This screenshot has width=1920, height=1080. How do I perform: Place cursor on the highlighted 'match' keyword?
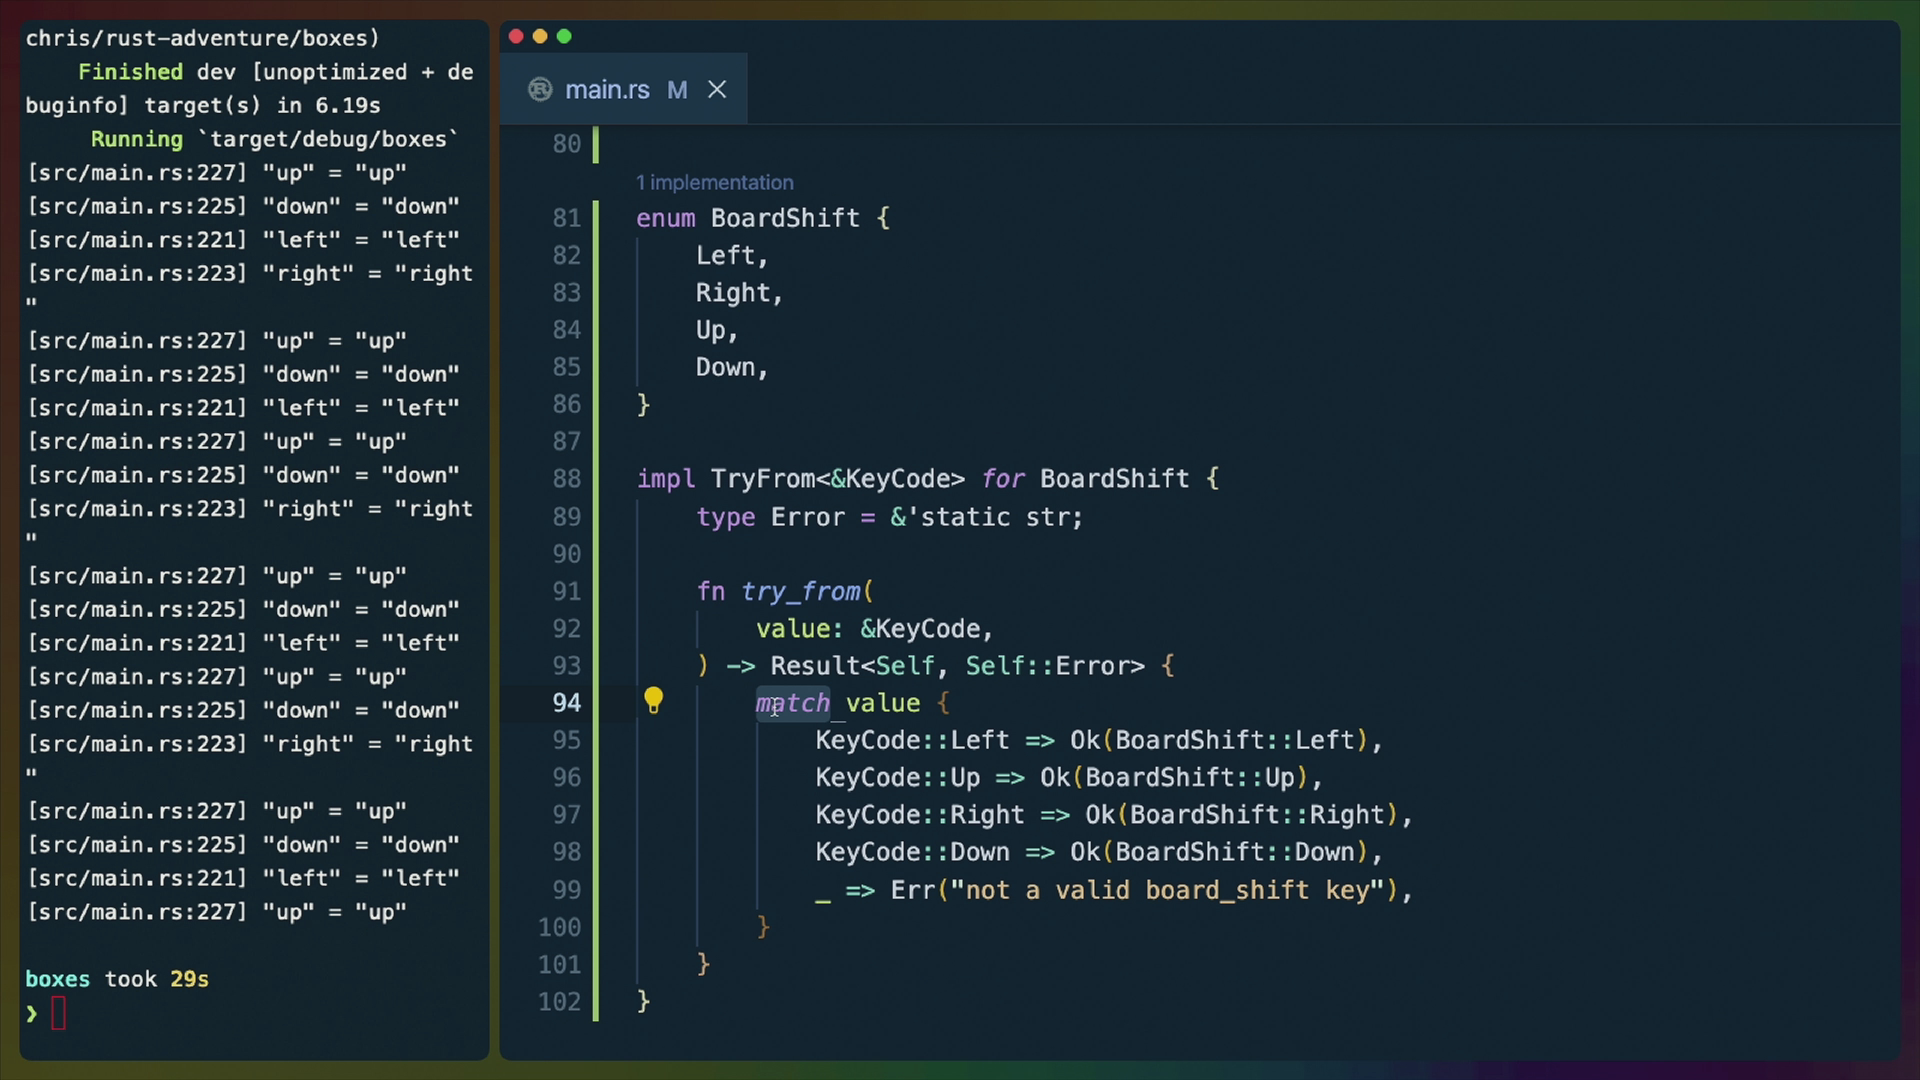click(x=791, y=702)
